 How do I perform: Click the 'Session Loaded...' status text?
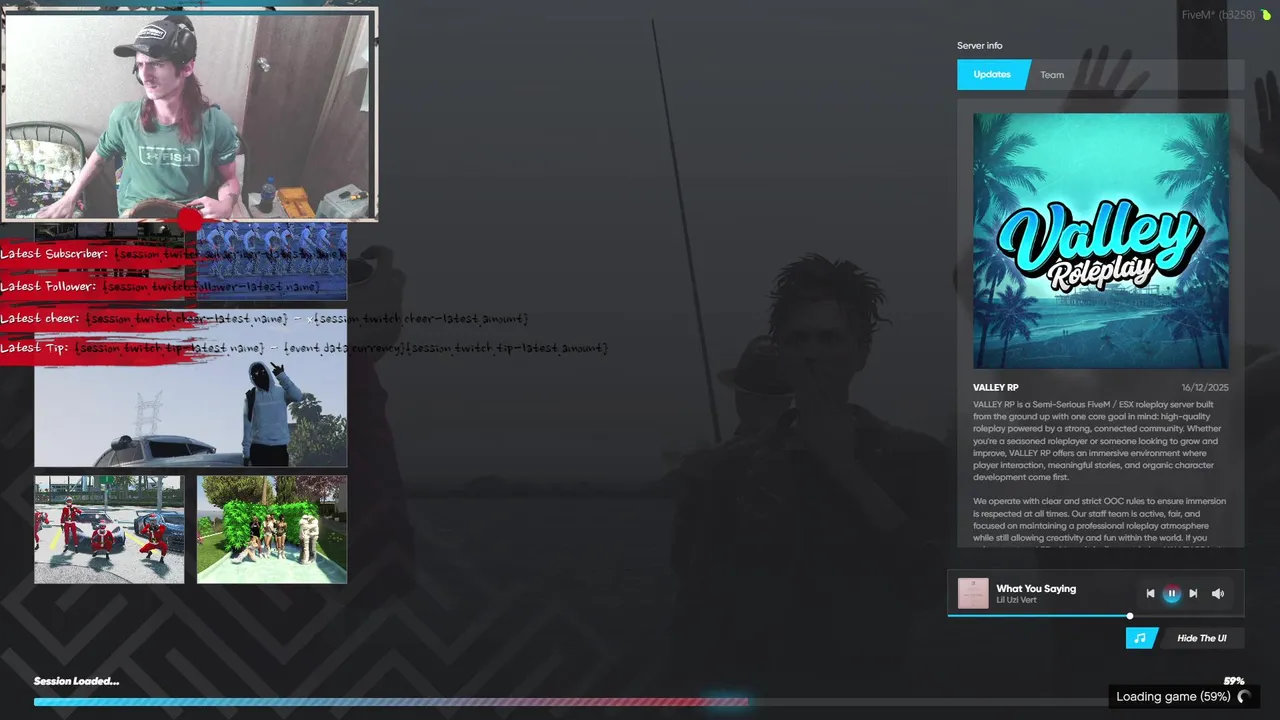point(76,681)
